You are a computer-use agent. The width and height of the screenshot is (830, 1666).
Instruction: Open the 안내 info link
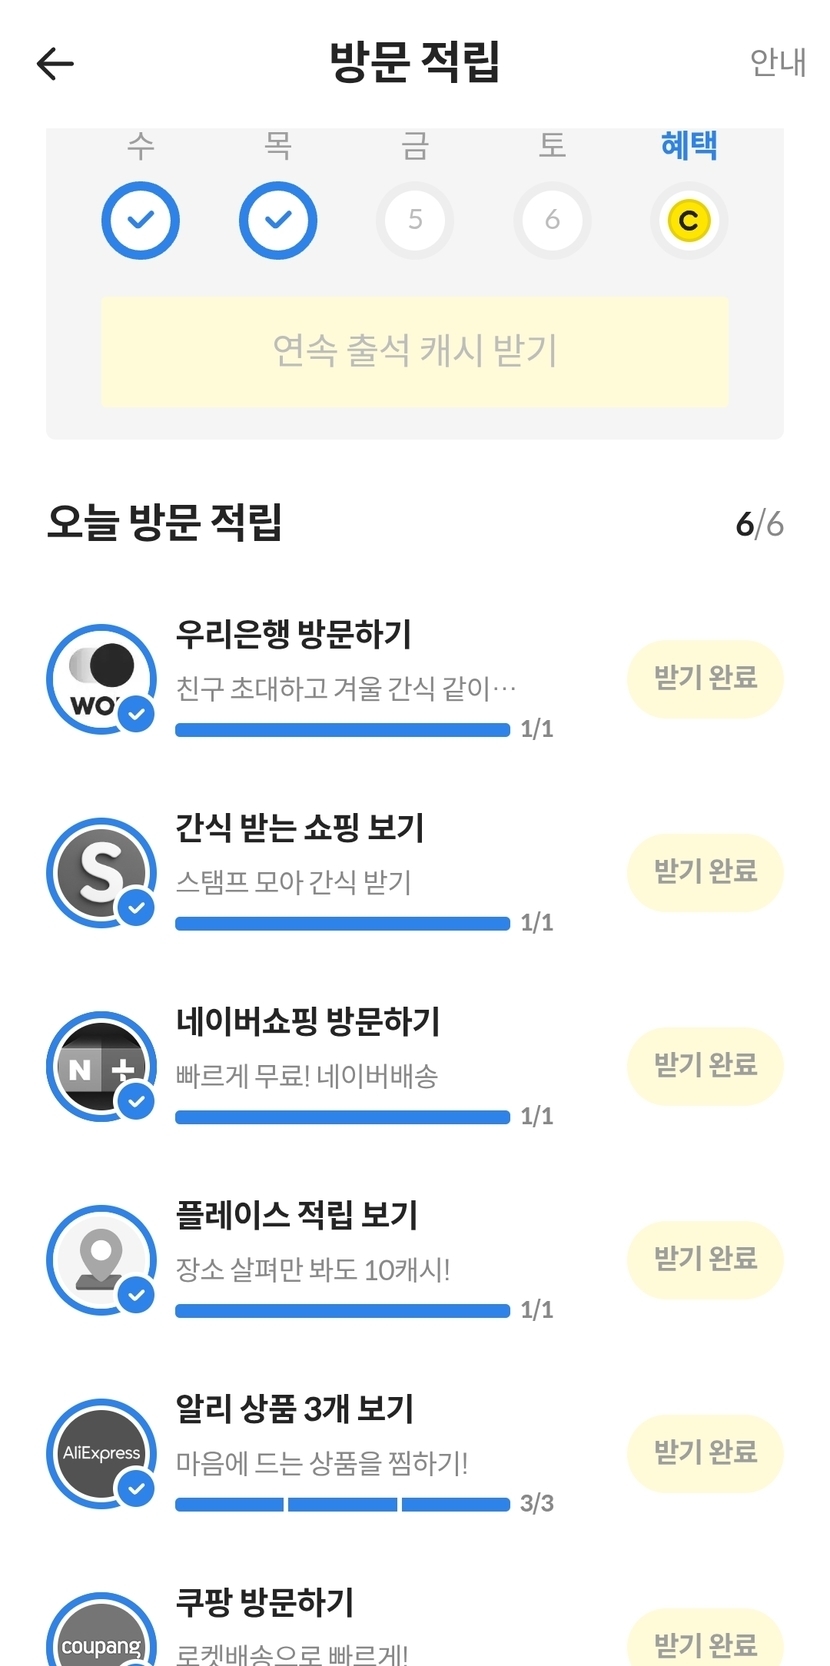[777, 62]
